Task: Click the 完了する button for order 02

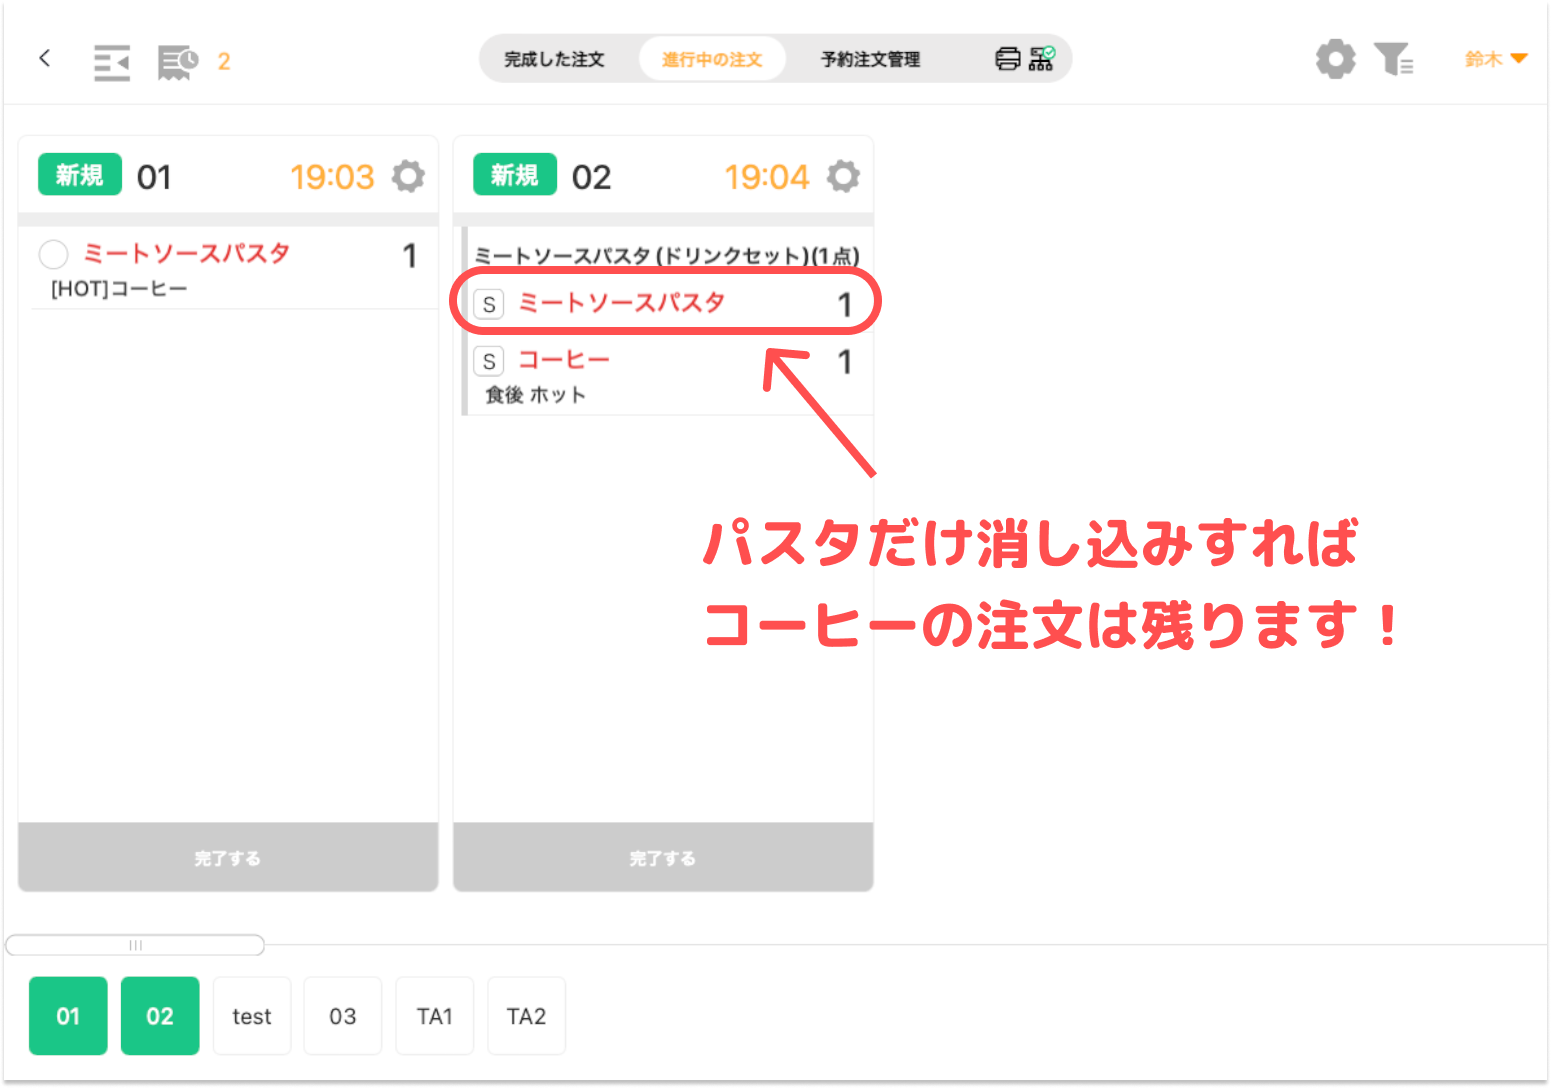Action: coord(663,857)
